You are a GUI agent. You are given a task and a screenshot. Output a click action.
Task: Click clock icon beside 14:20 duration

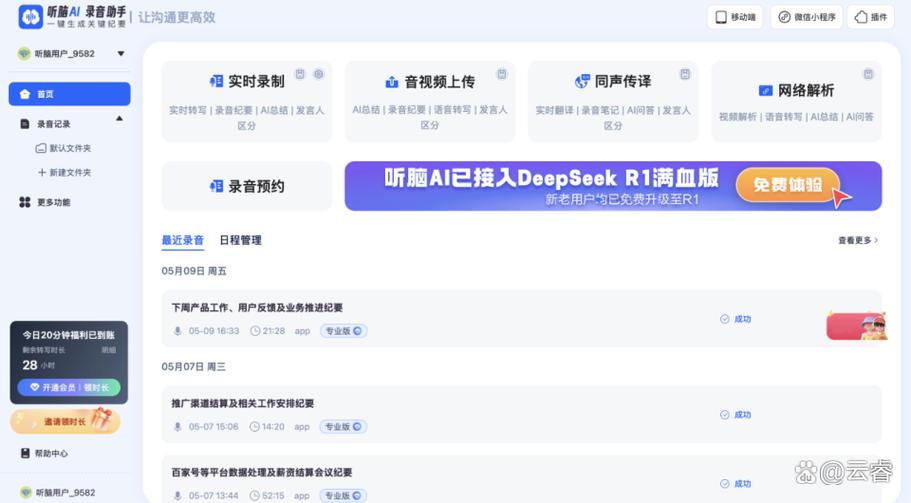[254, 426]
